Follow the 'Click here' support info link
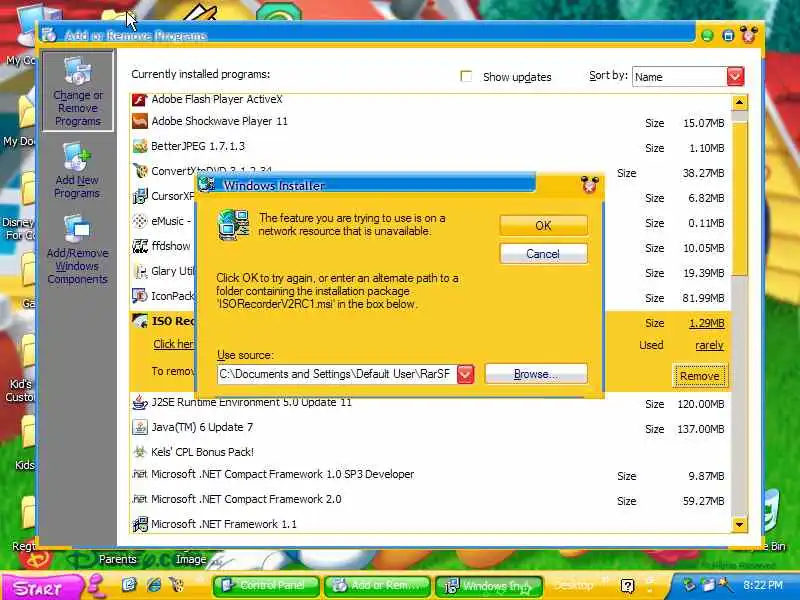Image resolution: width=800 pixels, height=600 pixels. (x=173, y=344)
